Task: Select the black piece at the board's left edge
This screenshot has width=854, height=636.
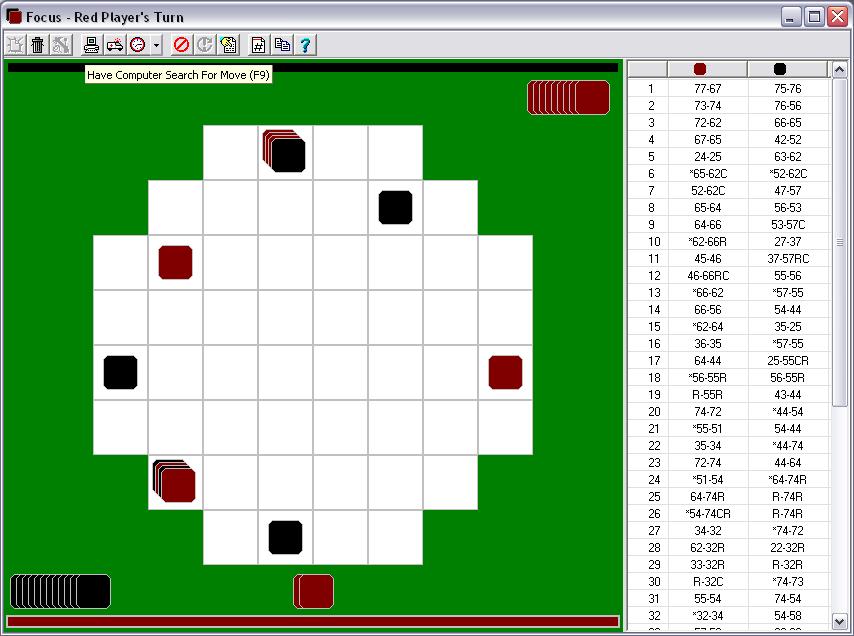Action: (120, 372)
